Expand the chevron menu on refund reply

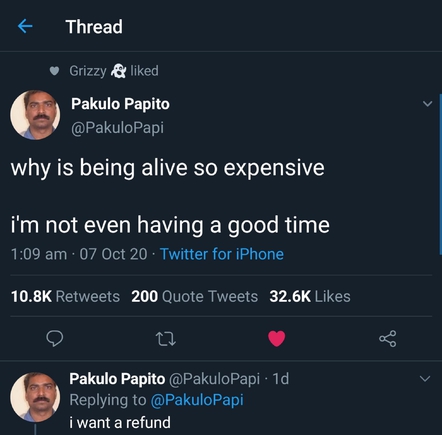pyautogui.click(x=425, y=379)
